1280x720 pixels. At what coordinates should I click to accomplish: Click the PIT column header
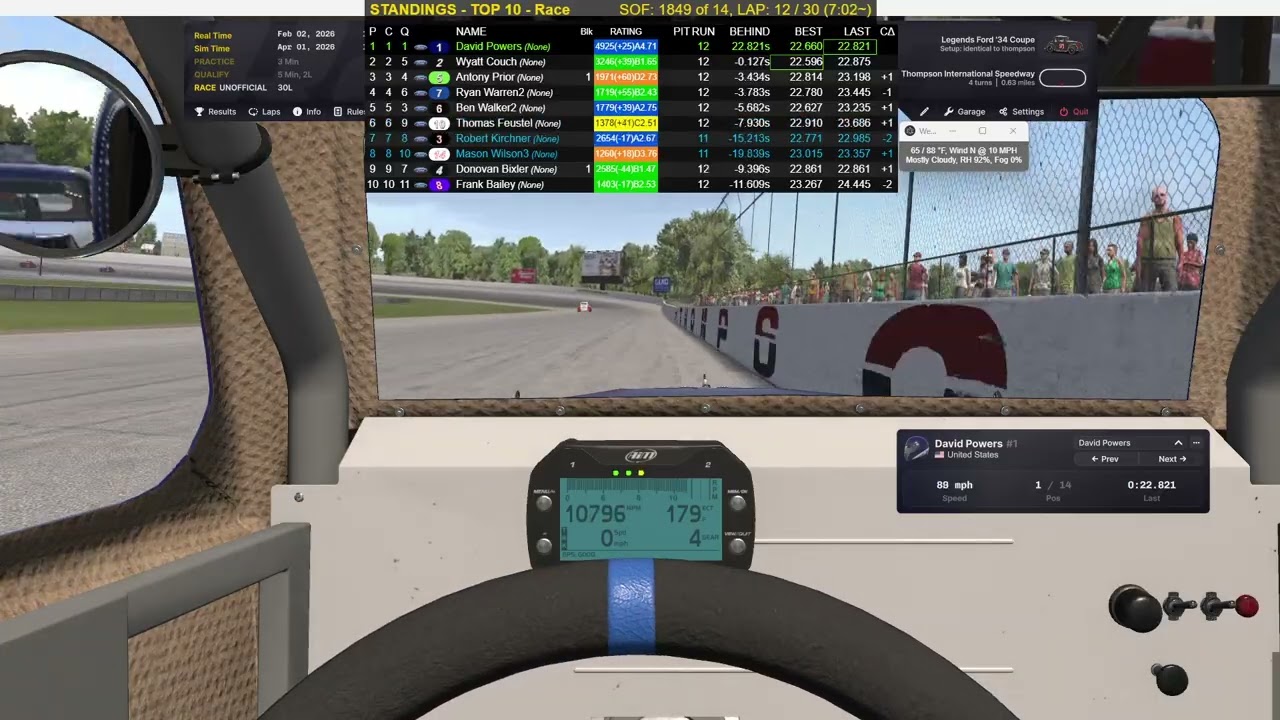(681, 32)
